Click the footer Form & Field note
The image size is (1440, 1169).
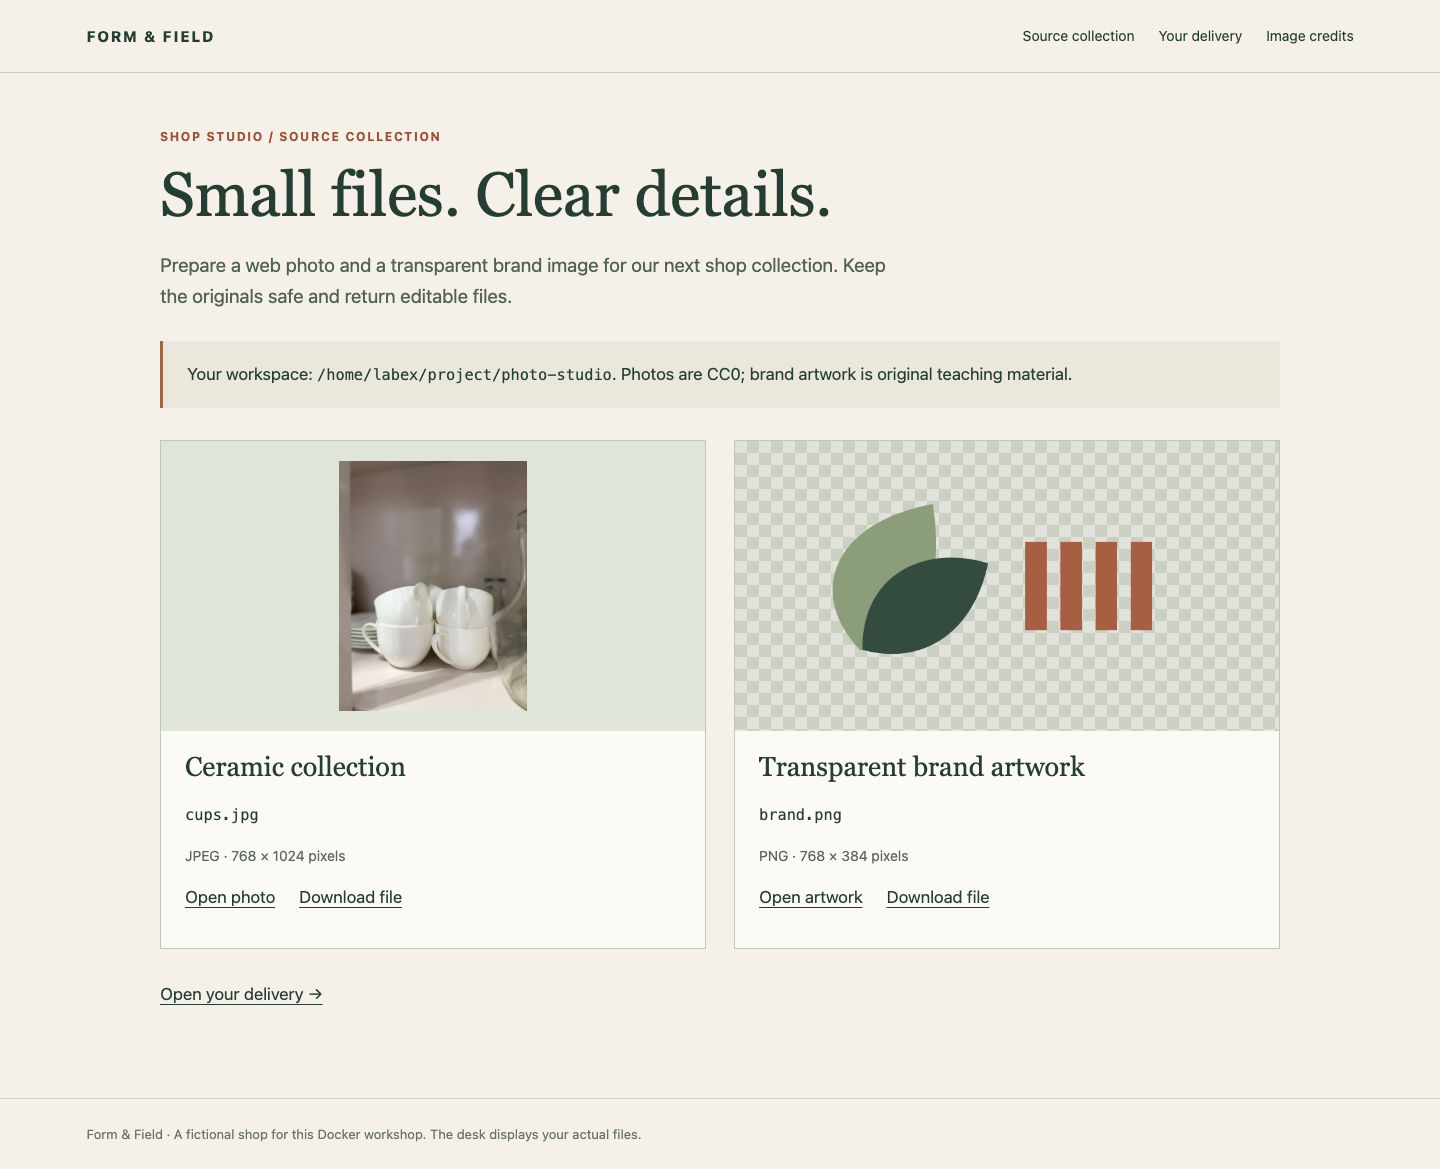click(364, 1134)
